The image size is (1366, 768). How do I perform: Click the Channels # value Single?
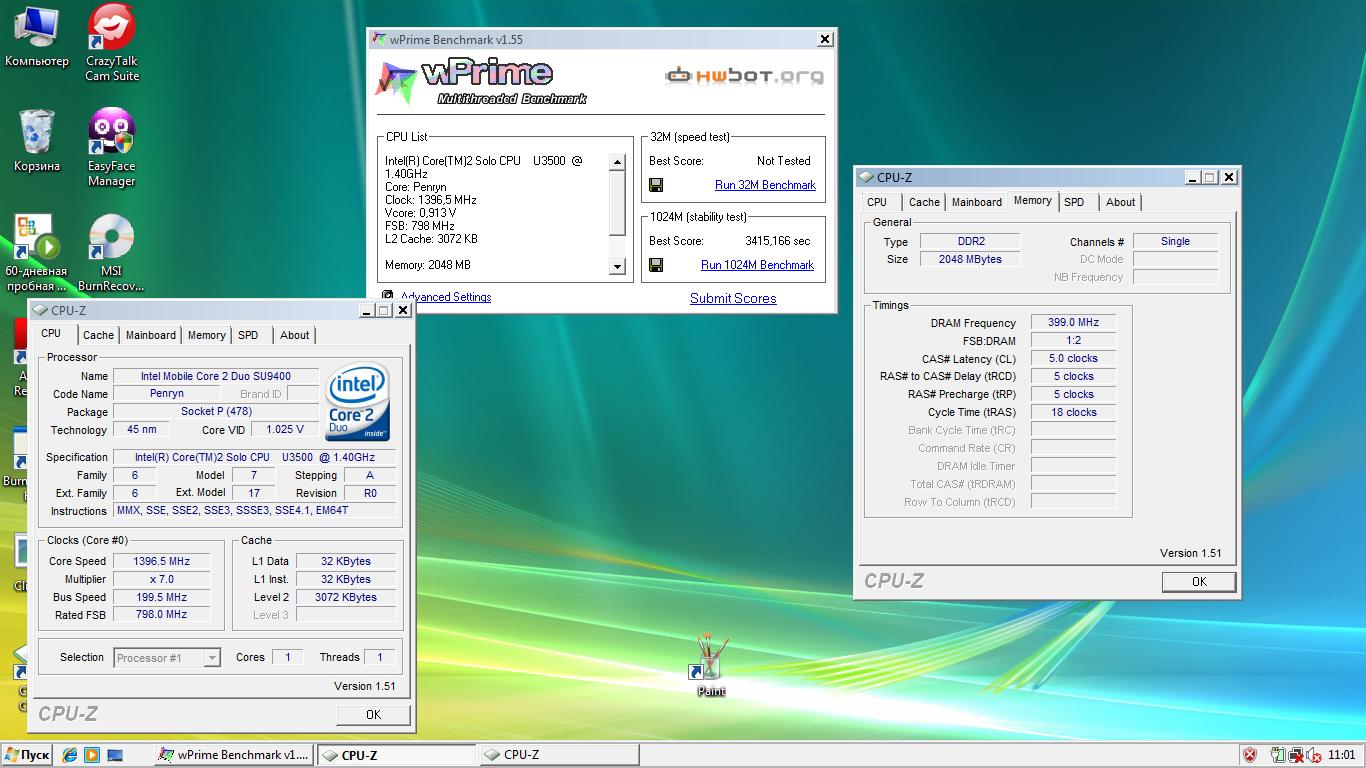pyautogui.click(x=1175, y=241)
